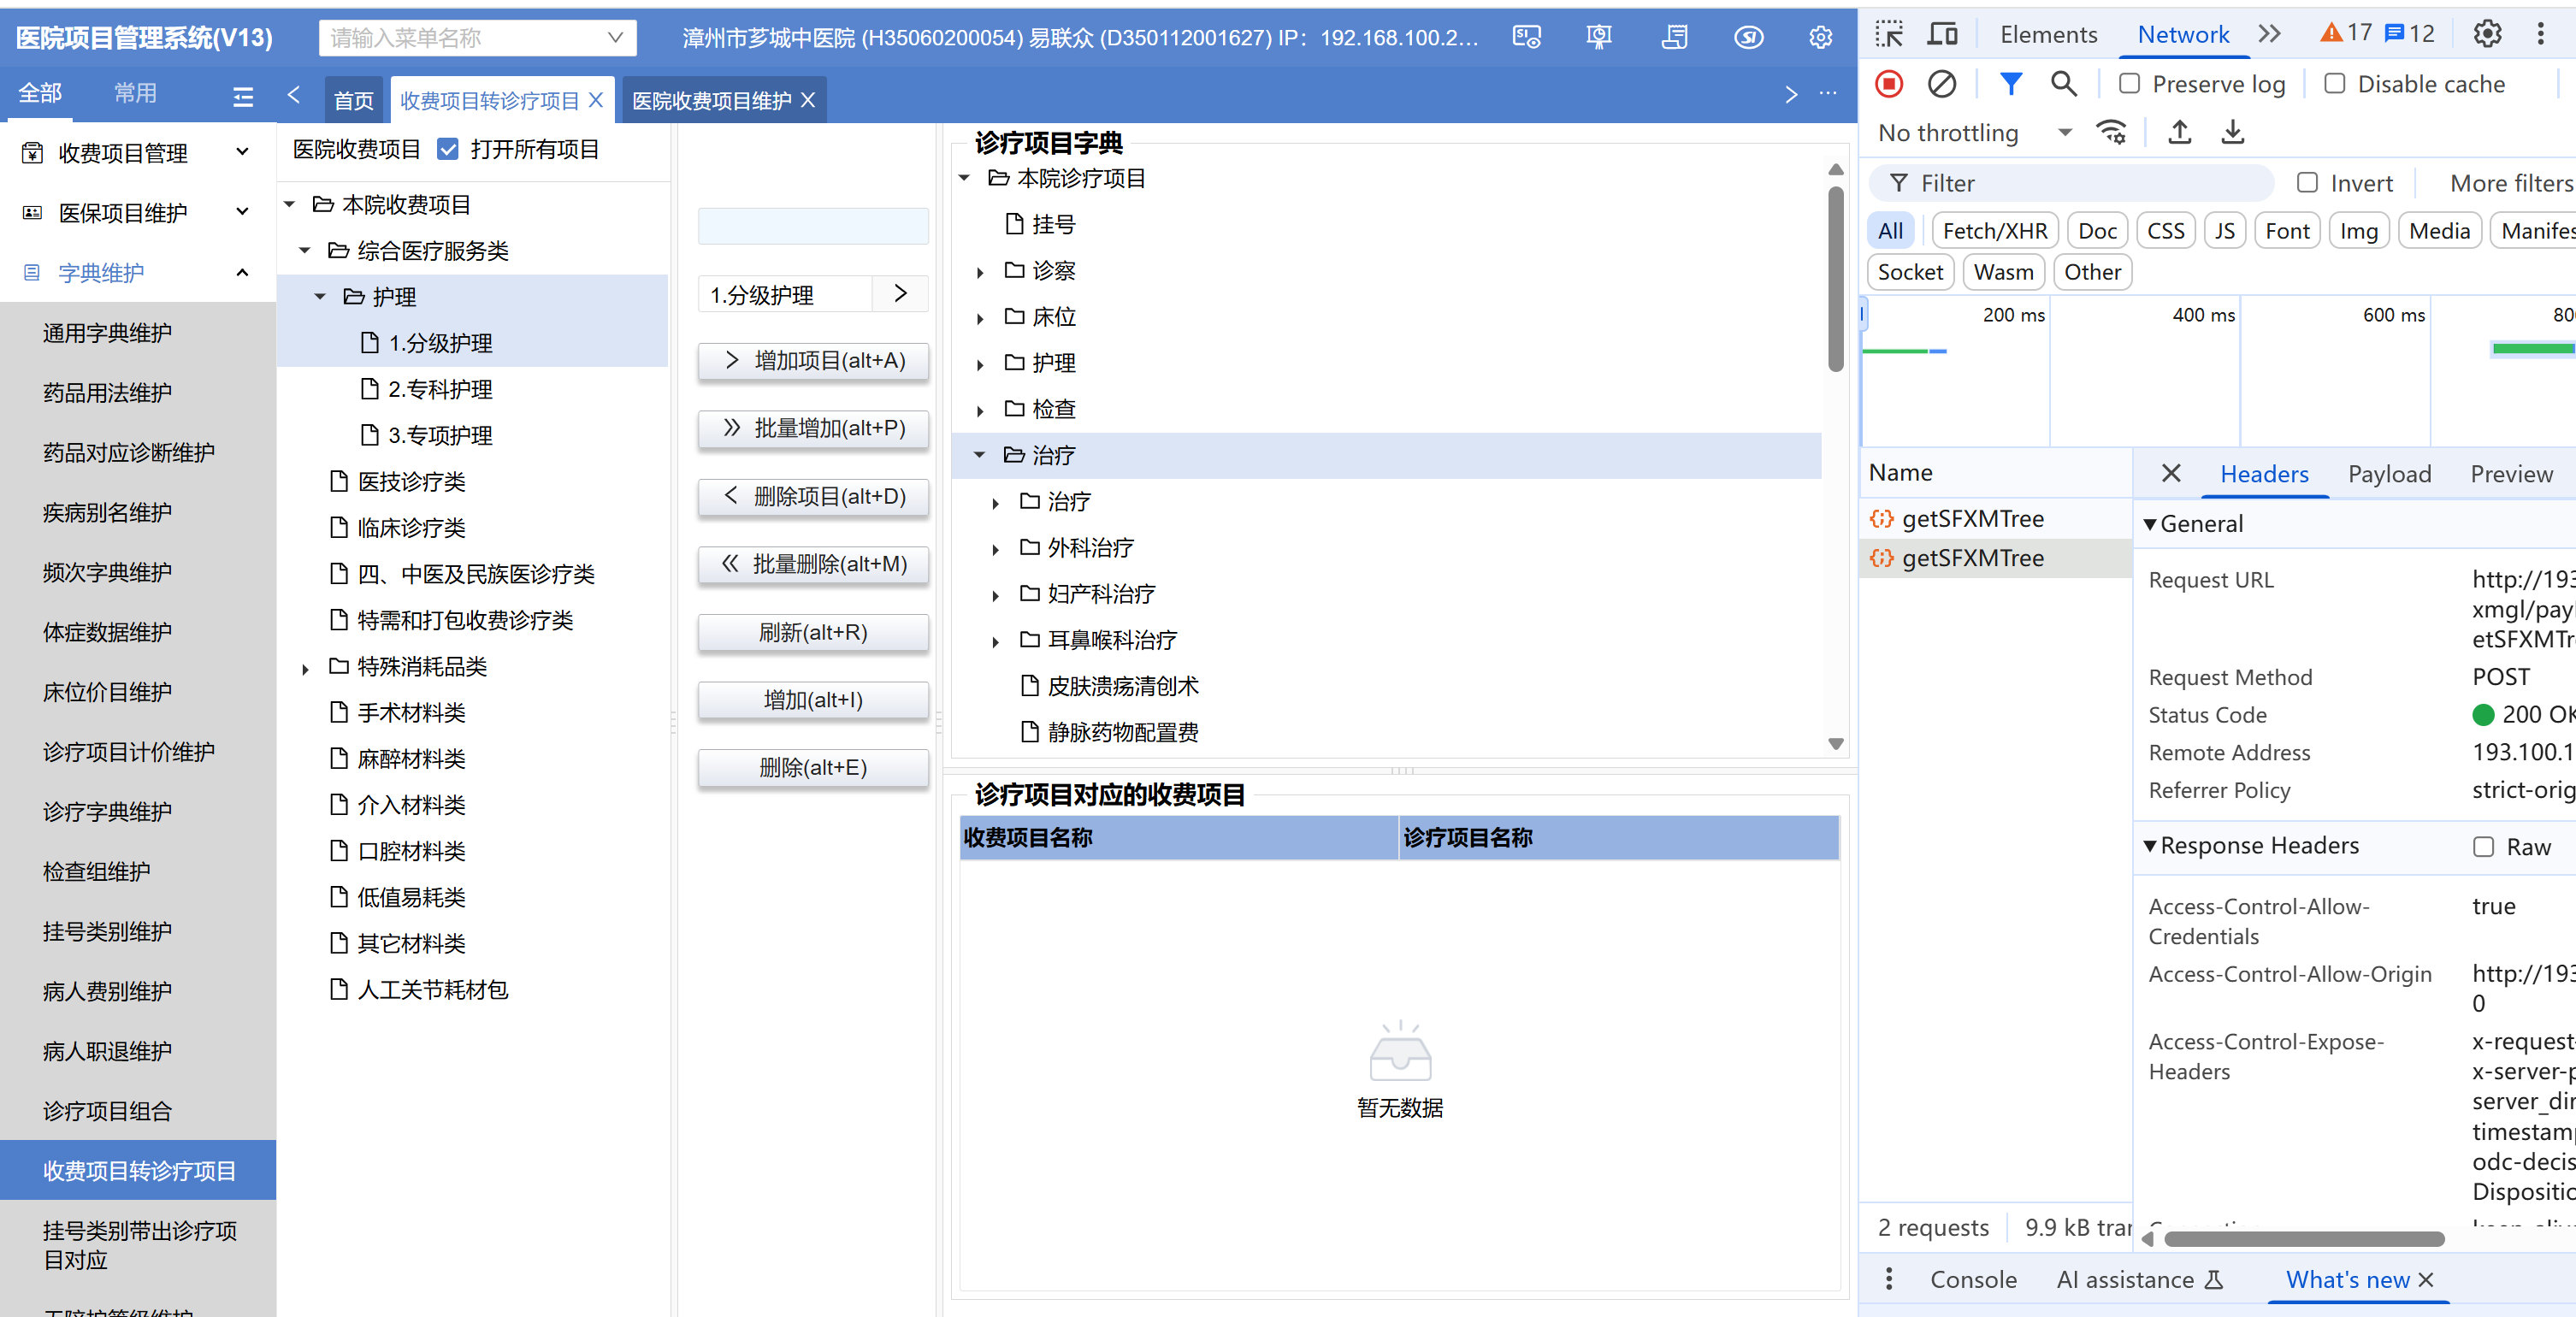Expand the 特殊消耗品类 tree node
Screen dimensions: 2576x1317
(x=305, y=668)
